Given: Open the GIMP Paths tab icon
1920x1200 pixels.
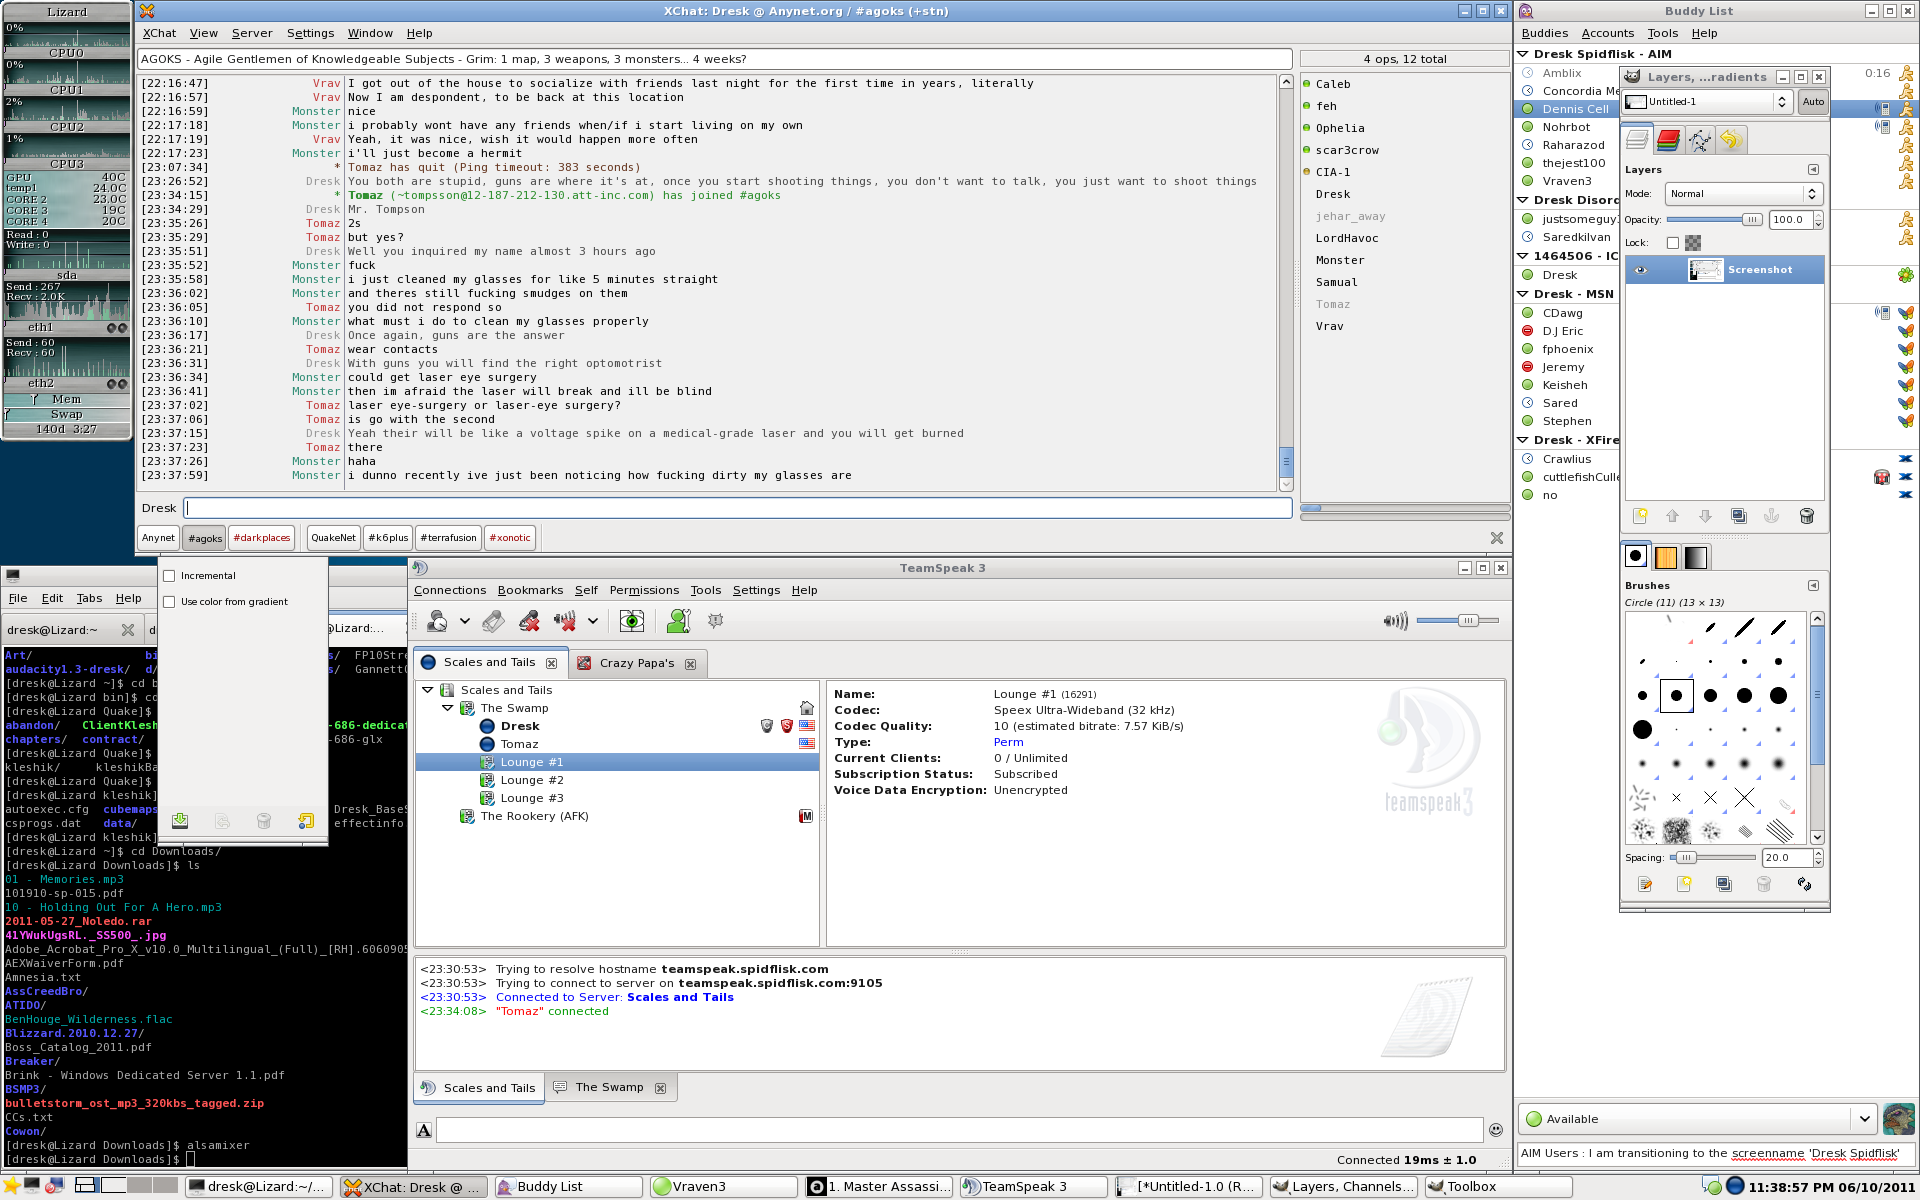Looking at the screenshot, I should click(x=1699, y=140).
